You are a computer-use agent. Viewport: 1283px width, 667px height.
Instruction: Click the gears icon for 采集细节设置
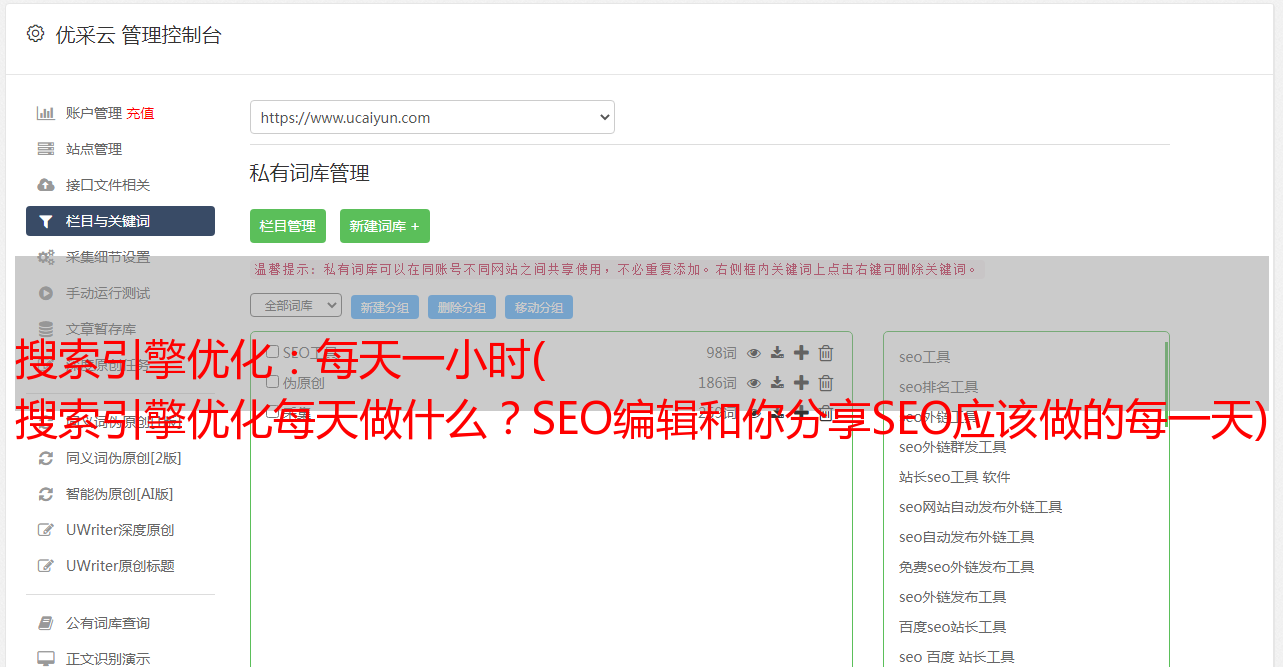point(46,257)
